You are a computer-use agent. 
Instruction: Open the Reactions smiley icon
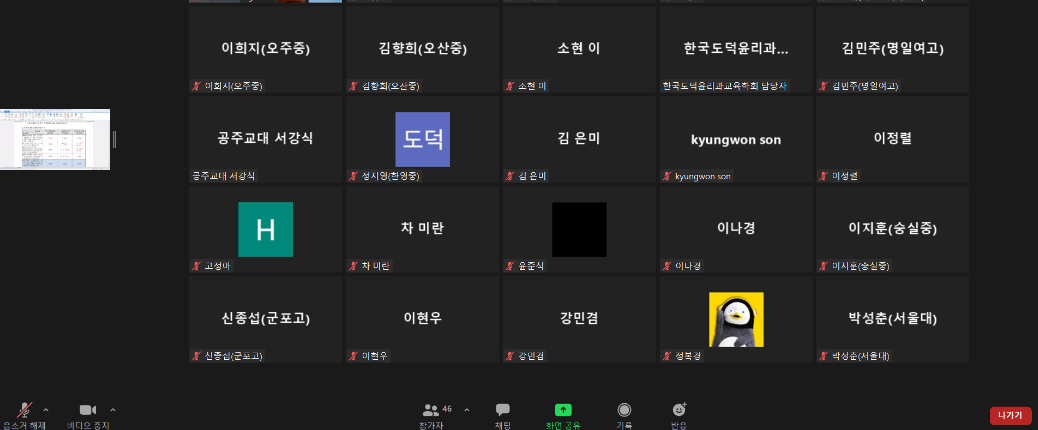pos(679,410)
